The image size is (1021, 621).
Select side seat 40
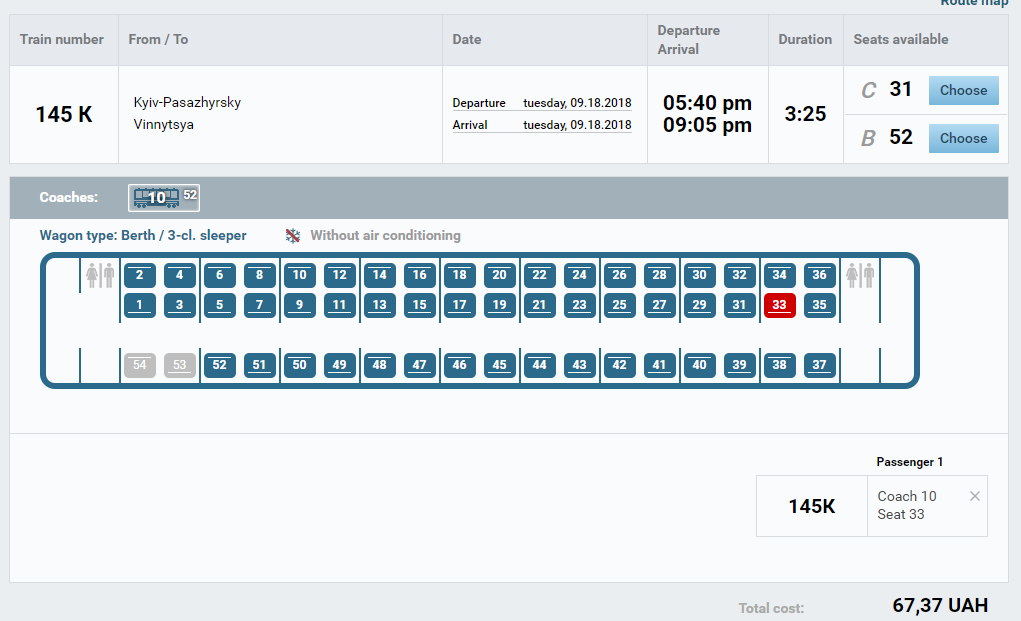pyautogui.click(x=699, y=365)
